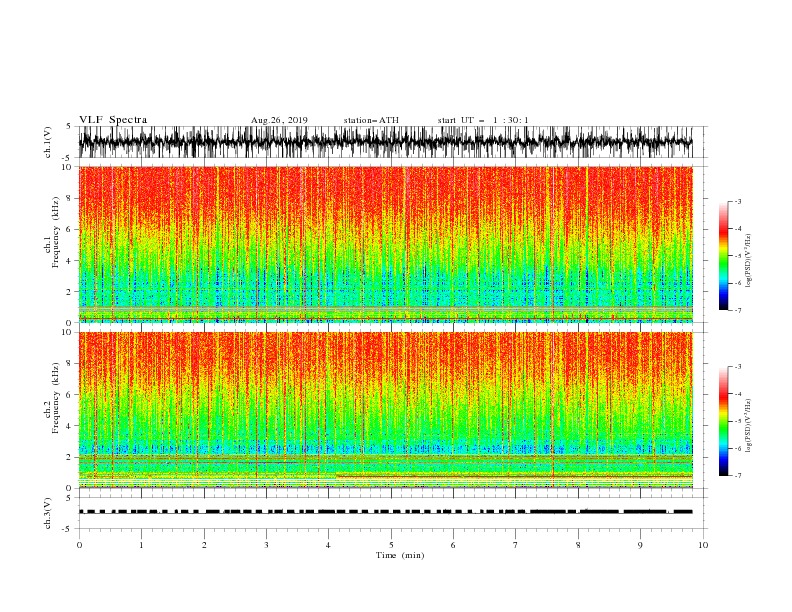
Task: Select the "ch.2 Frequency (kHz)" axis label
Action: [52, 398]
